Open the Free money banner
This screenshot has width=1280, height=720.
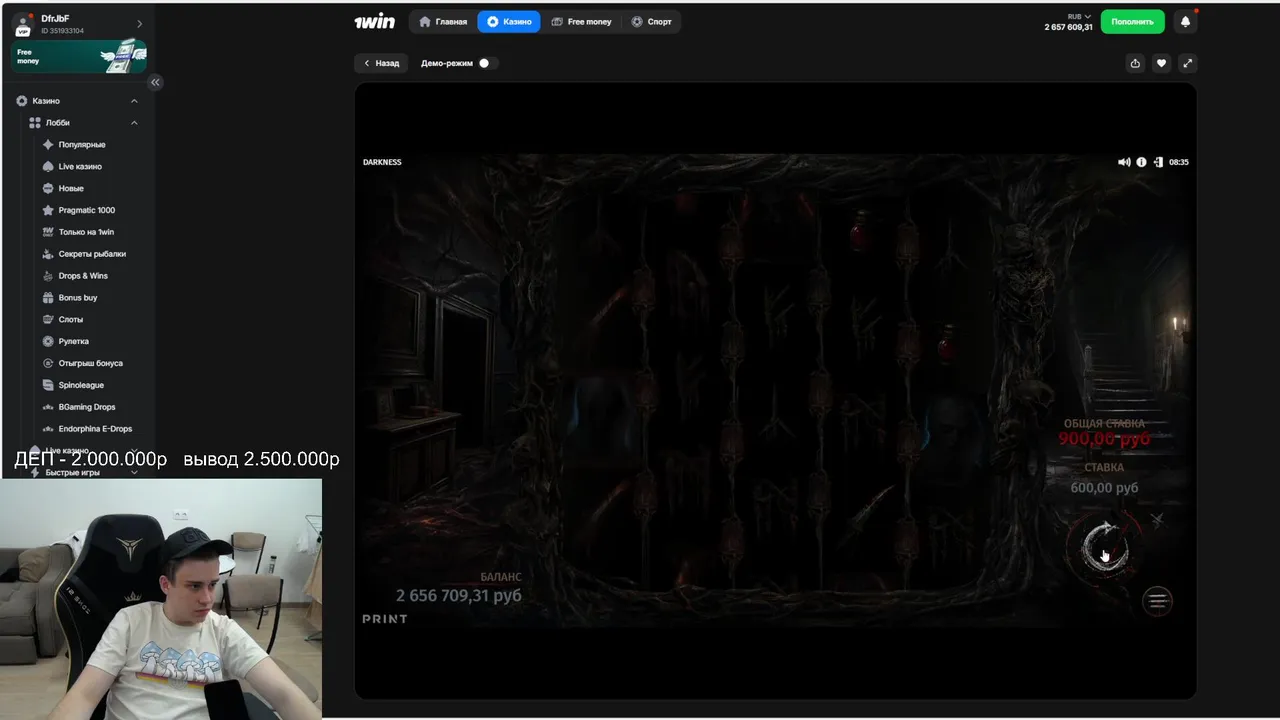point(79,56)
